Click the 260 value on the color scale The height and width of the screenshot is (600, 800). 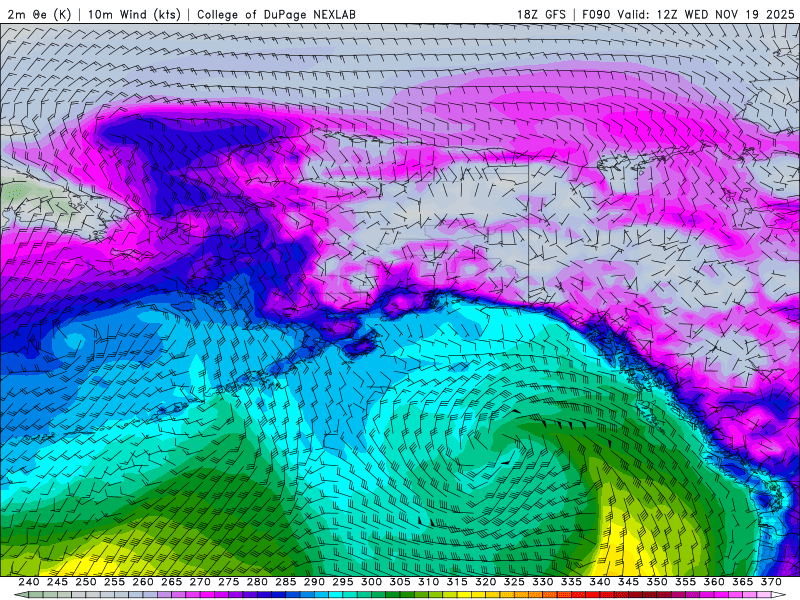pyautogui.click(x=143, y=582)
